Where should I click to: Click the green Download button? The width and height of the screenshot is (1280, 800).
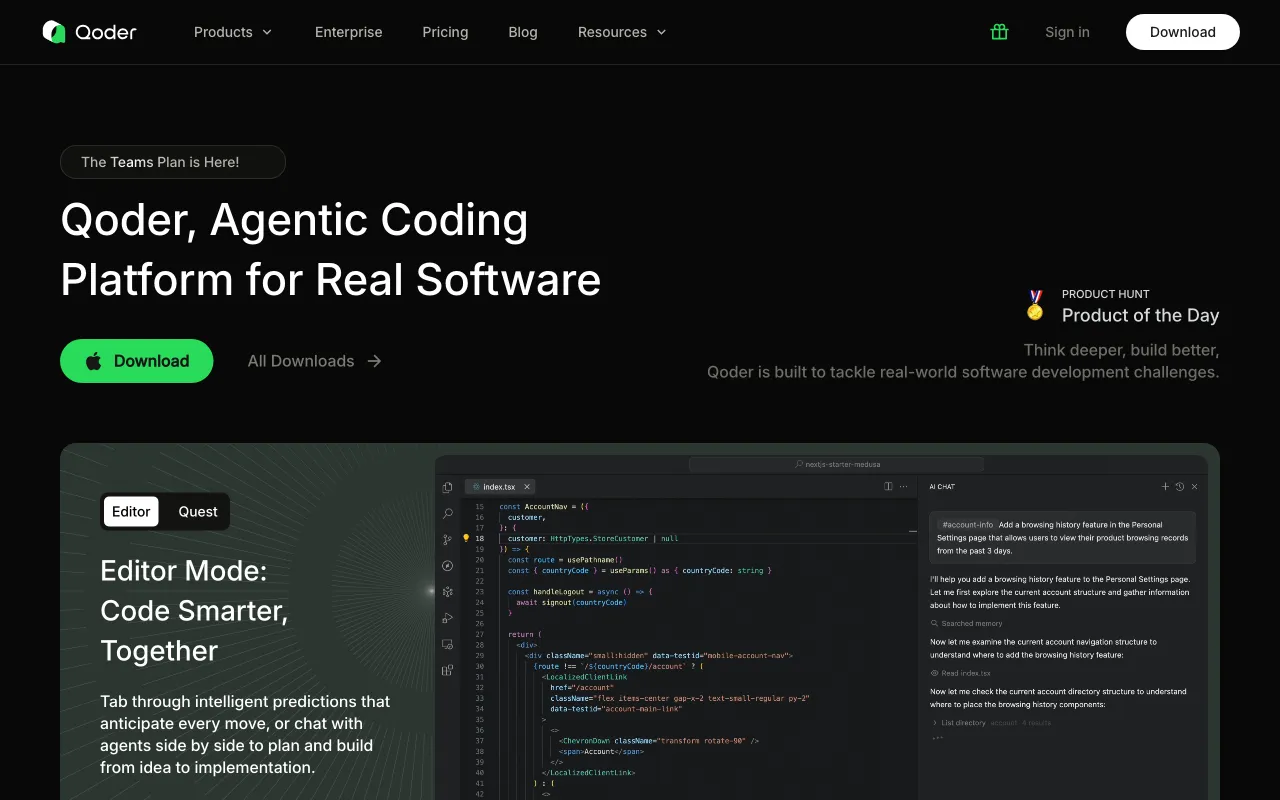[137, 361]
